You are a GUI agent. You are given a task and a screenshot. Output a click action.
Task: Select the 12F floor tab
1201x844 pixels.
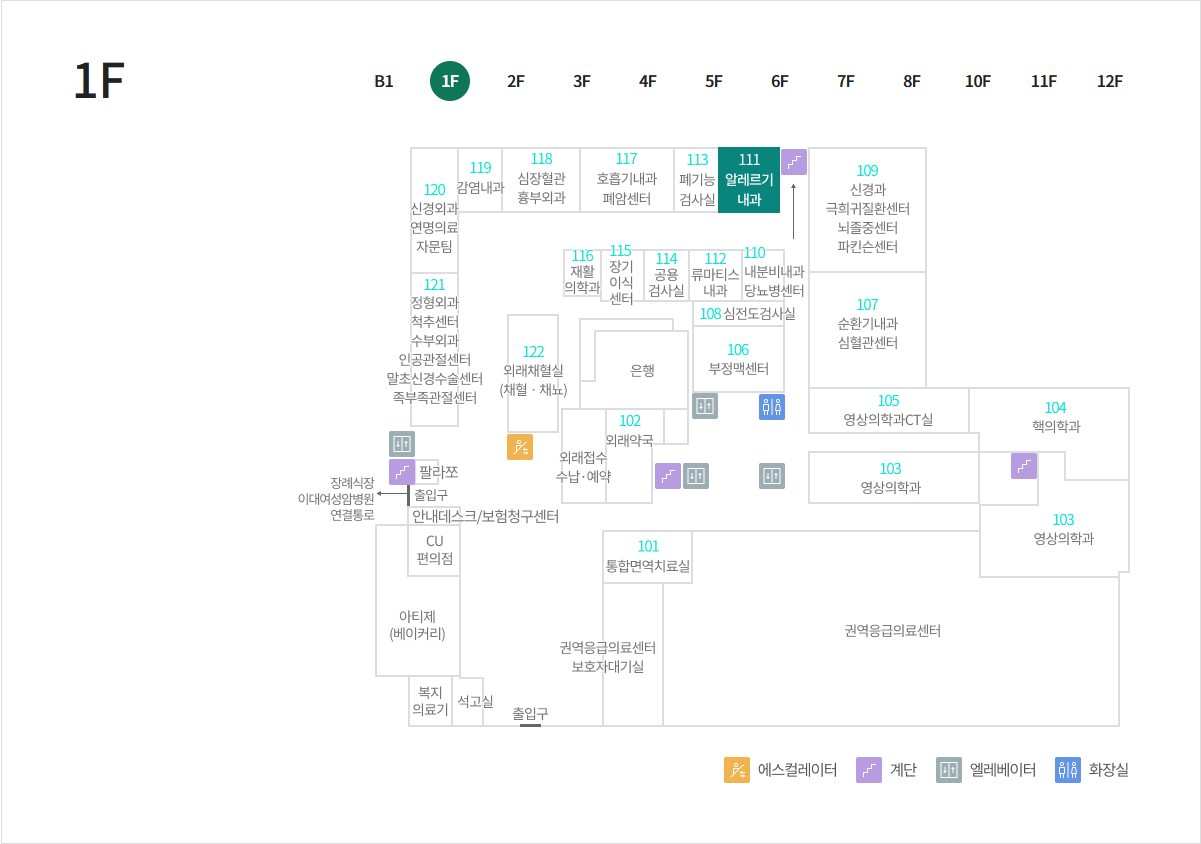(1110, 81)
